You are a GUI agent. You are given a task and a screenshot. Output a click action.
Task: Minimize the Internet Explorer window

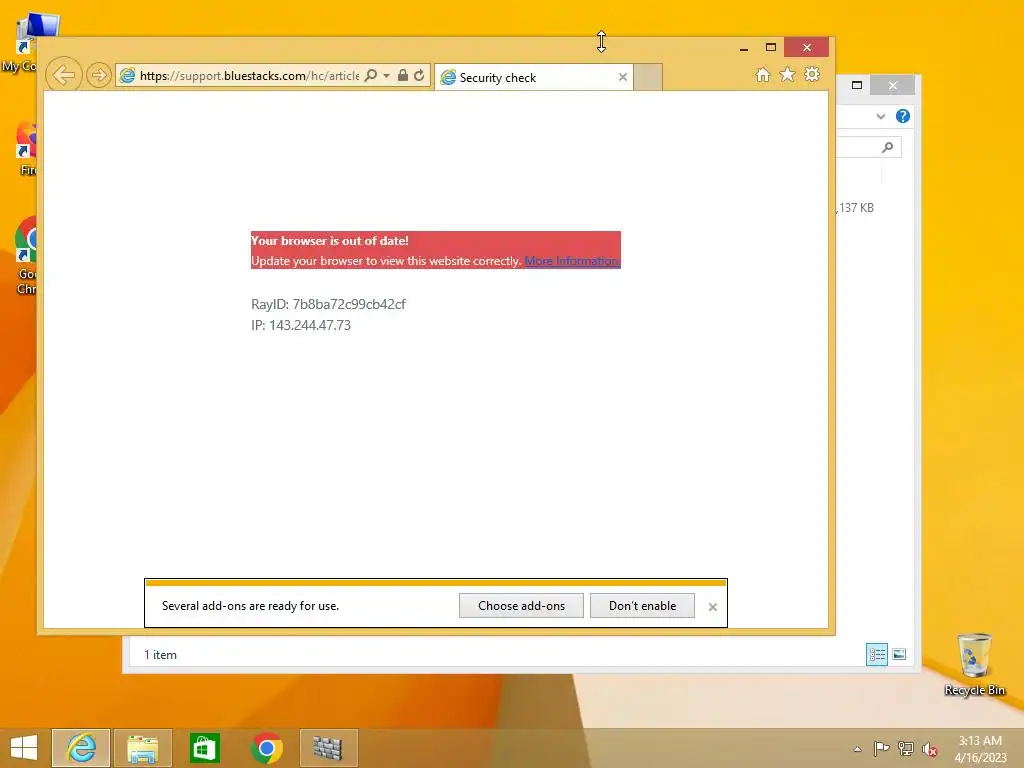pos(744,48)
